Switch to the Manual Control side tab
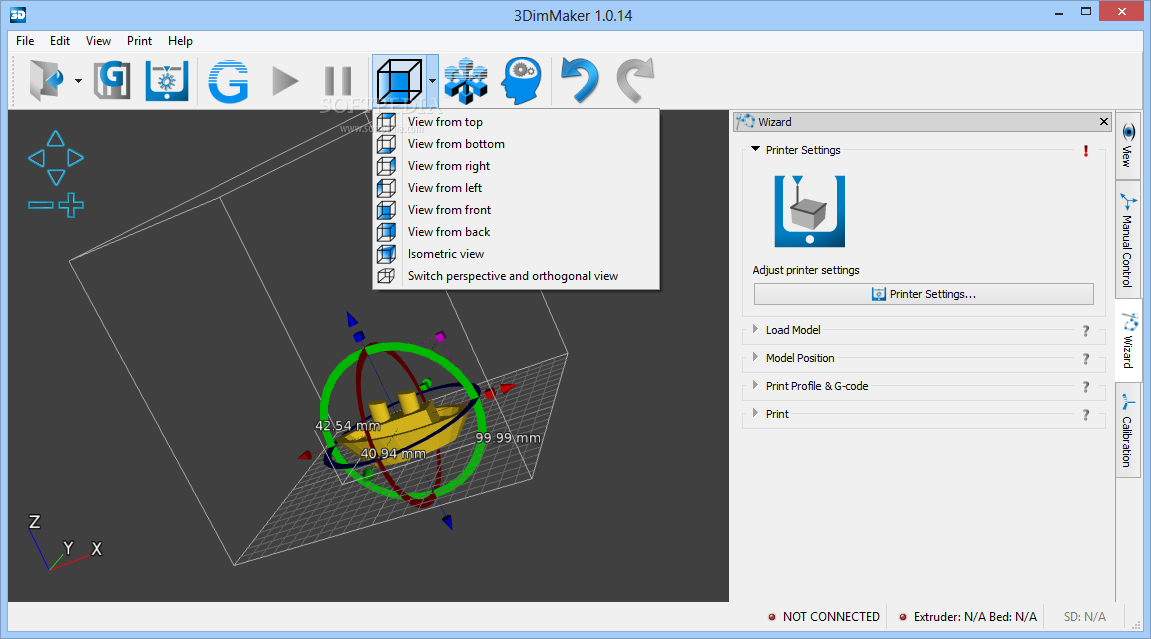 (x=1128, y=240)
